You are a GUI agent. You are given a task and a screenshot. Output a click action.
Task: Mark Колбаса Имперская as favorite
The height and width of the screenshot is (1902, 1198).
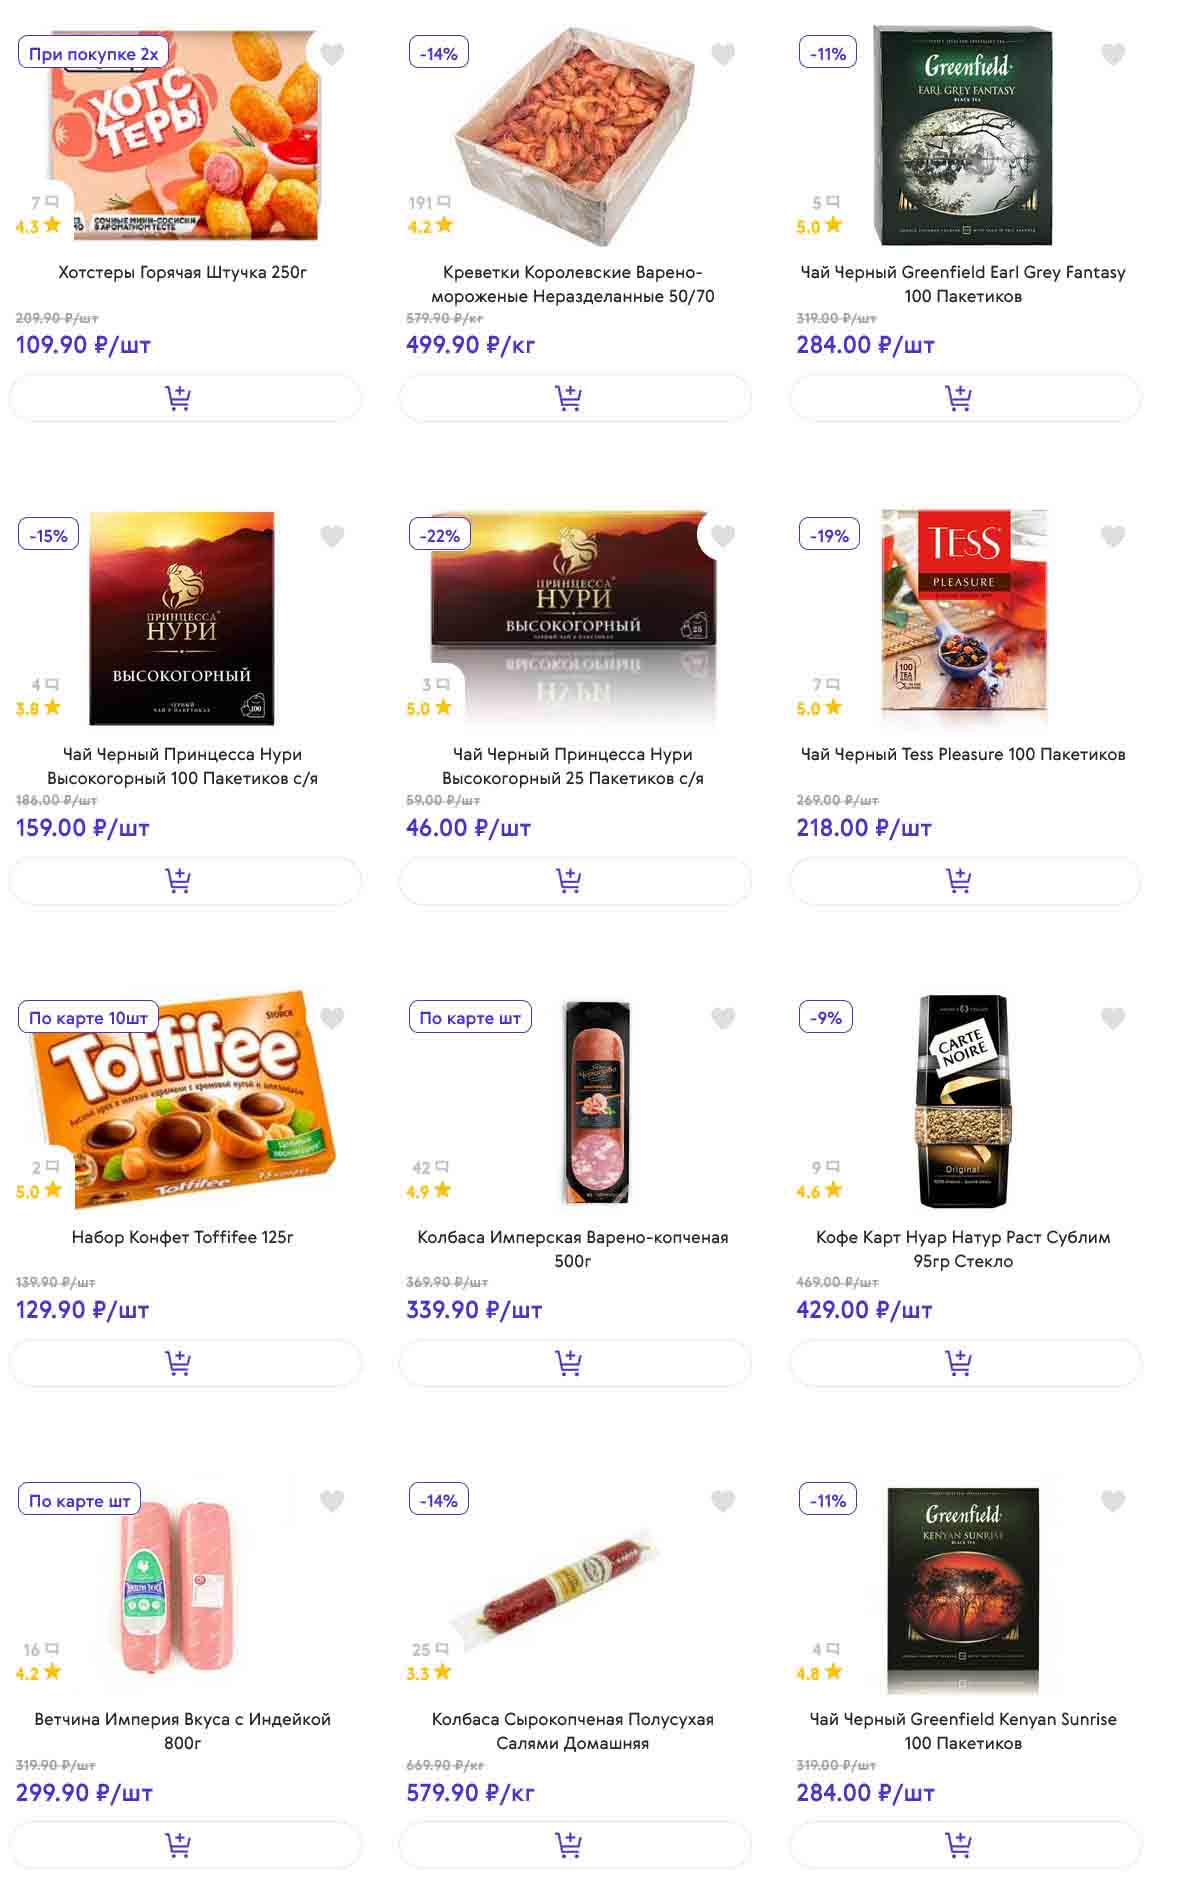coord(723,1018)
